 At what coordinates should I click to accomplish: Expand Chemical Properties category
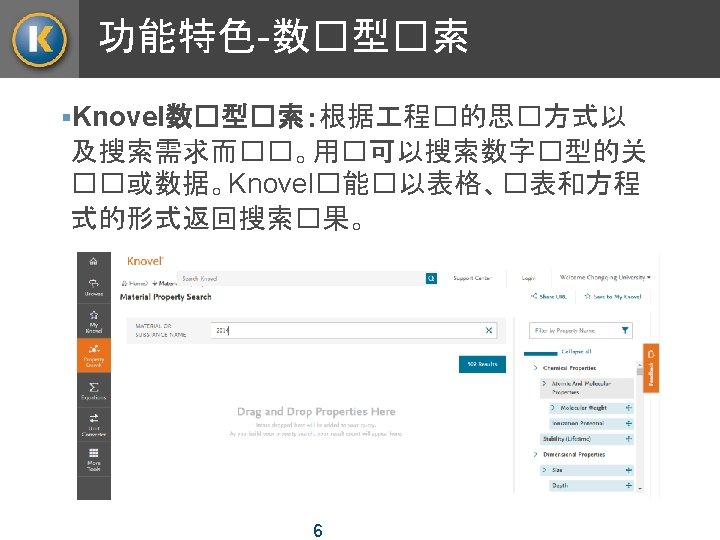[535, 368]
